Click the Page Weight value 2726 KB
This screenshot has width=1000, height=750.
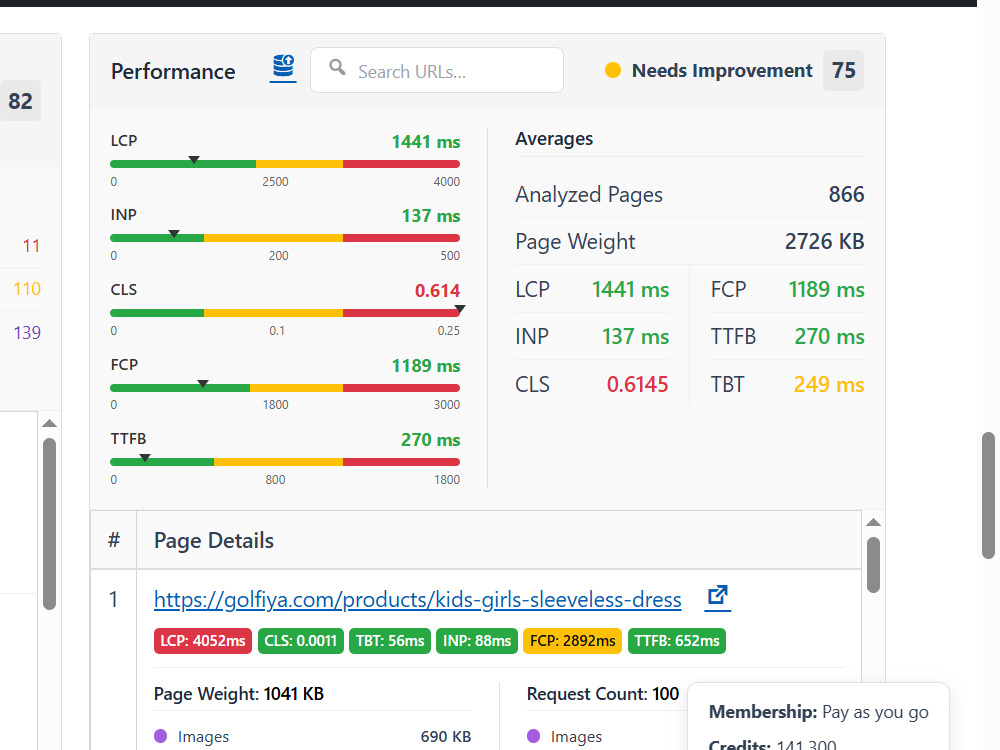825,242
